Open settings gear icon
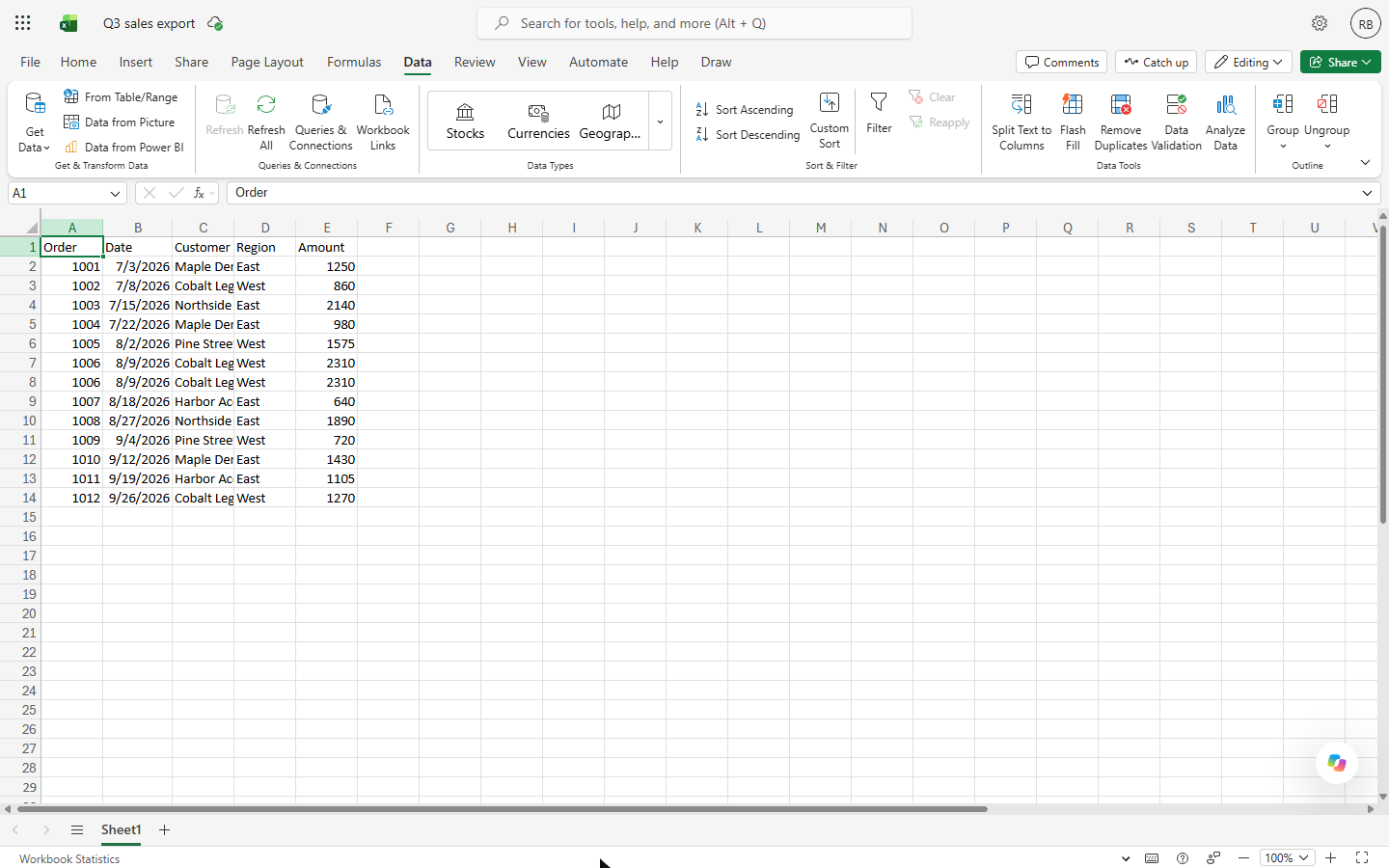1389x868 pixels. pyautogui.click(x=1320, y=23)
